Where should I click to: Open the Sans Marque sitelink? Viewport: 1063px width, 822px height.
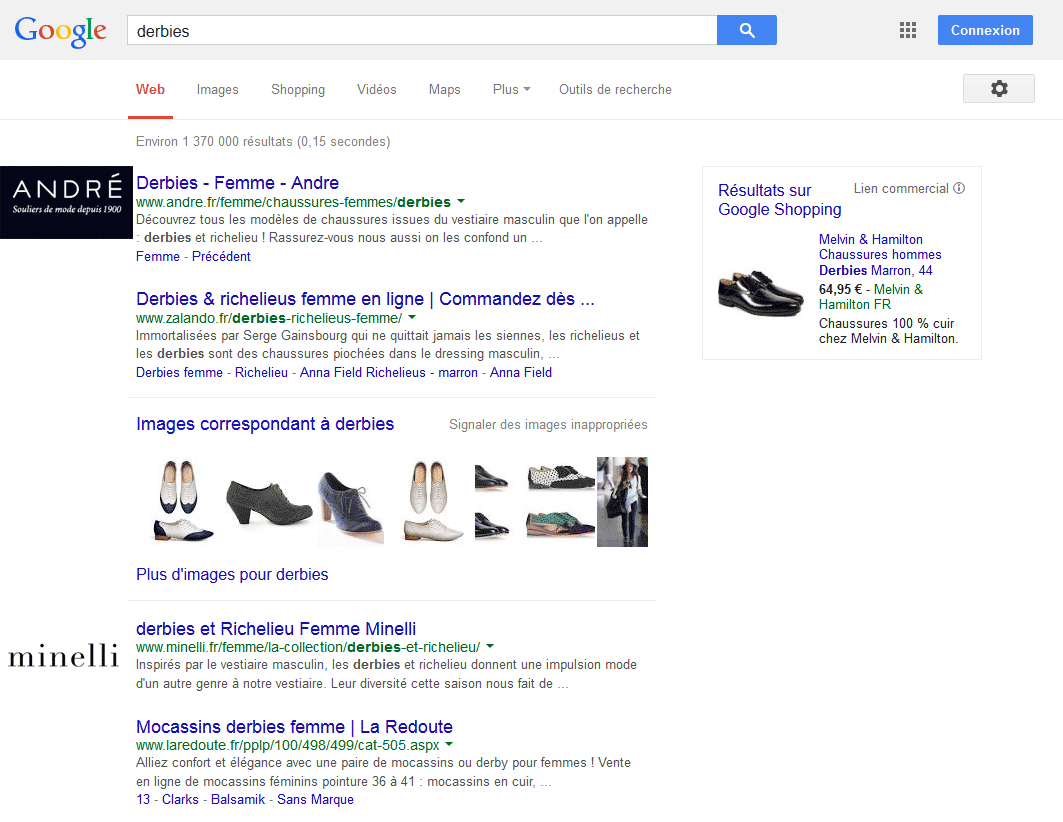click(315, 800)
